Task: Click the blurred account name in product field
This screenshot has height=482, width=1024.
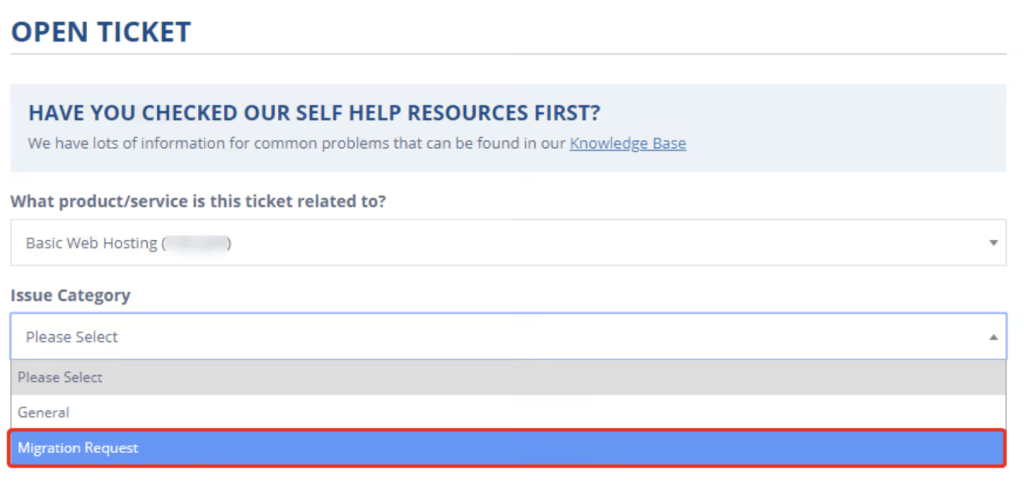Action: (196, 243)
